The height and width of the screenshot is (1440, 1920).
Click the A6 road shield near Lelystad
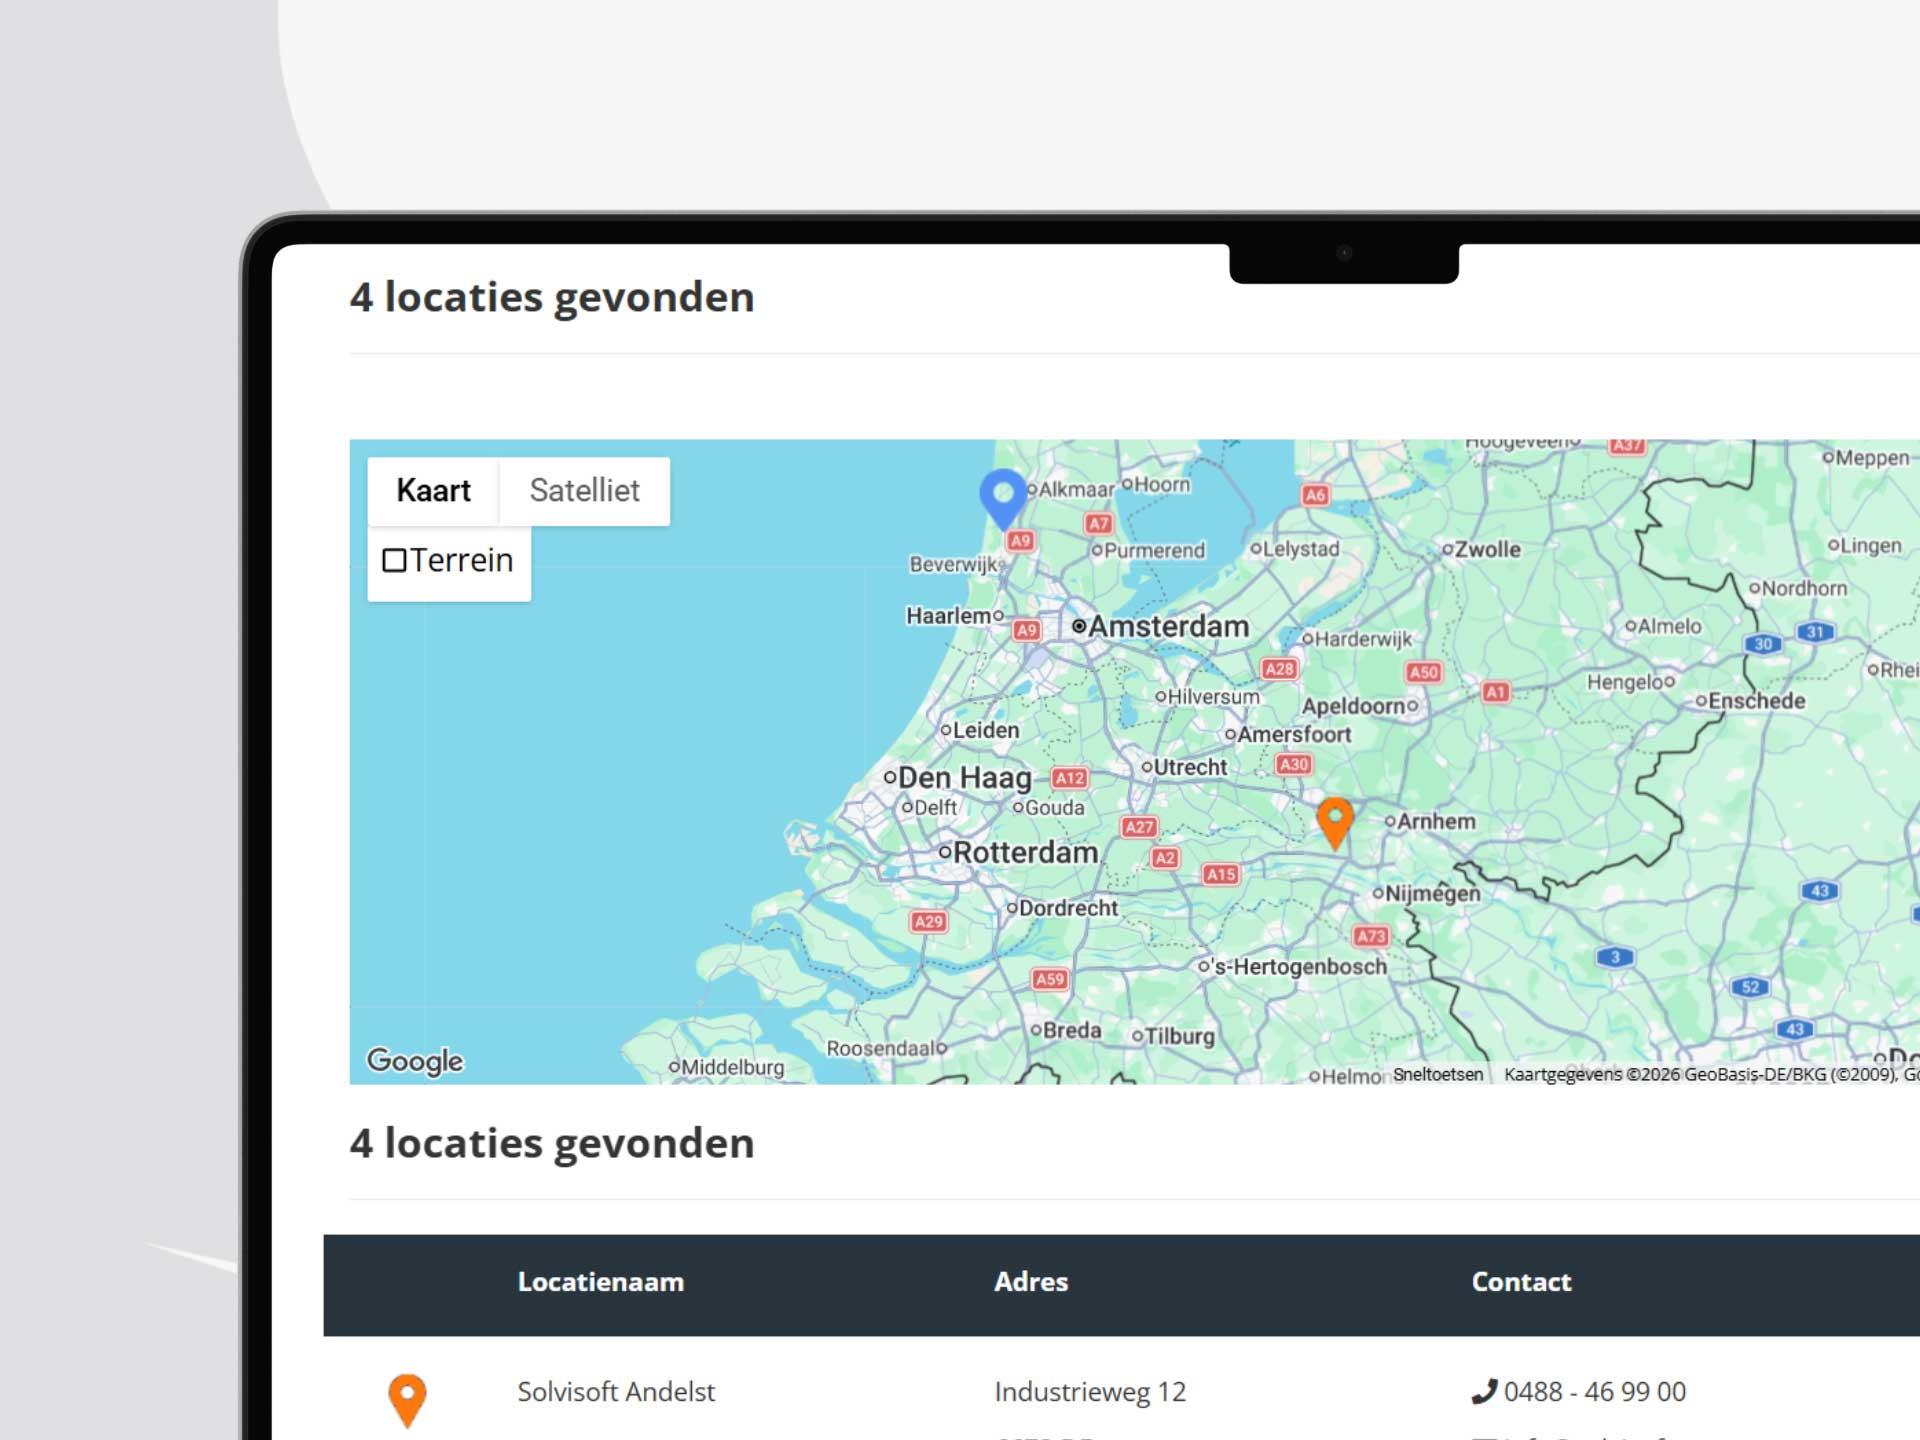1315,494
